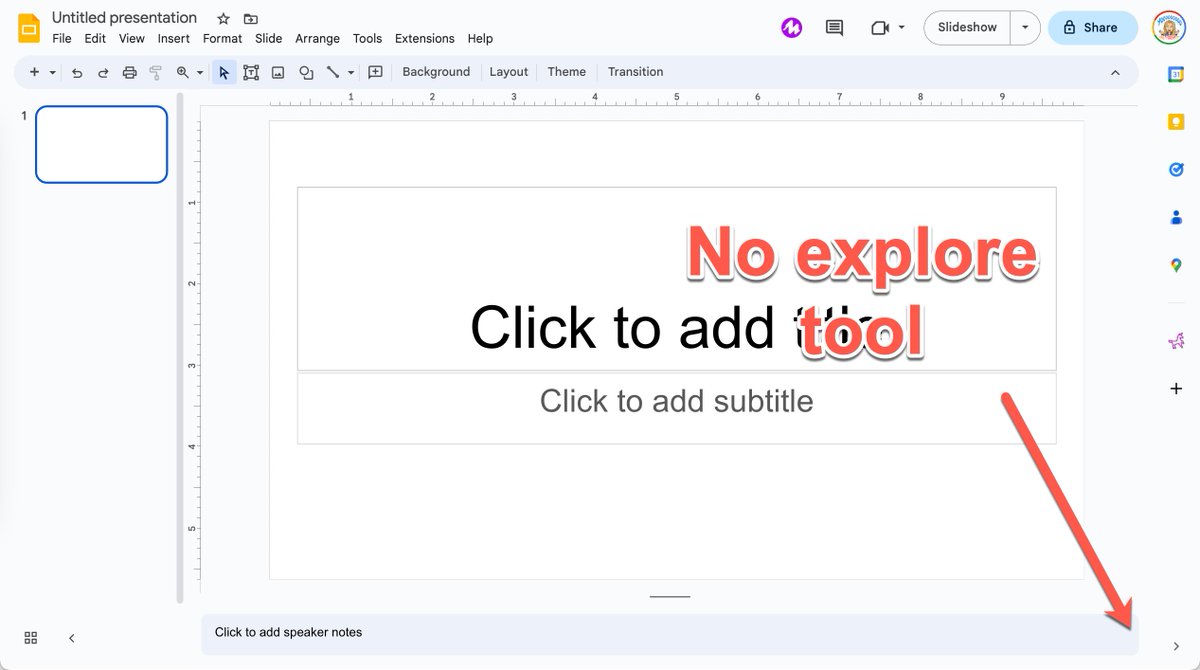Add a comment from the toolbar

pyautogui.click(x=376, y=72)
